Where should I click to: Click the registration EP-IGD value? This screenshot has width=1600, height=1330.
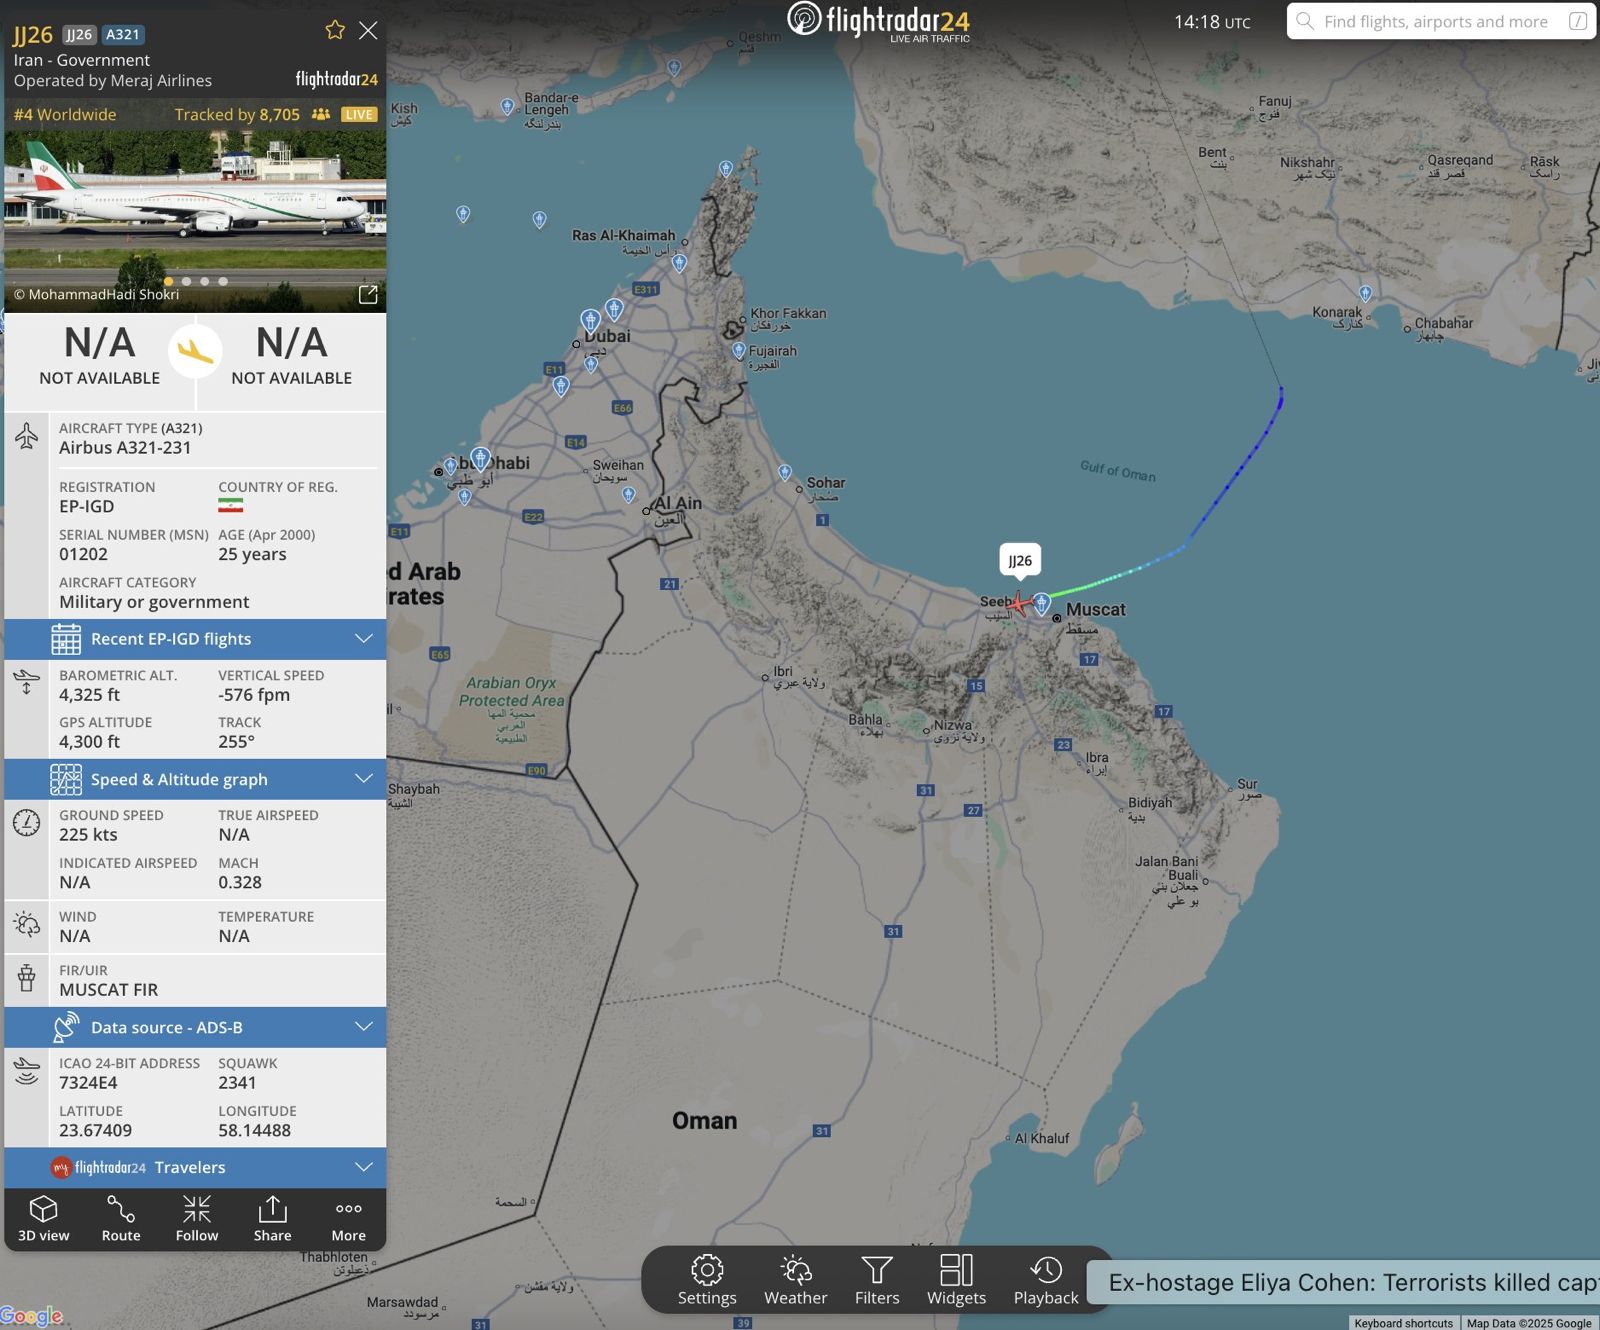coord(87,506)
